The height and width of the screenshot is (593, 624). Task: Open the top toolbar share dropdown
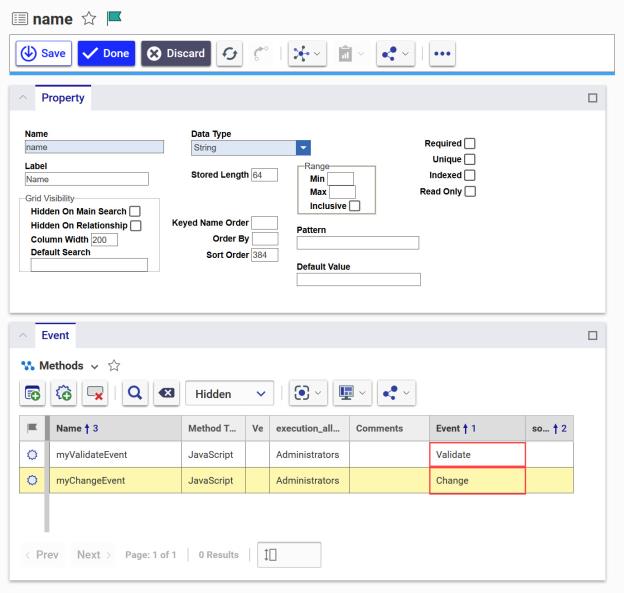pos(396,53)
